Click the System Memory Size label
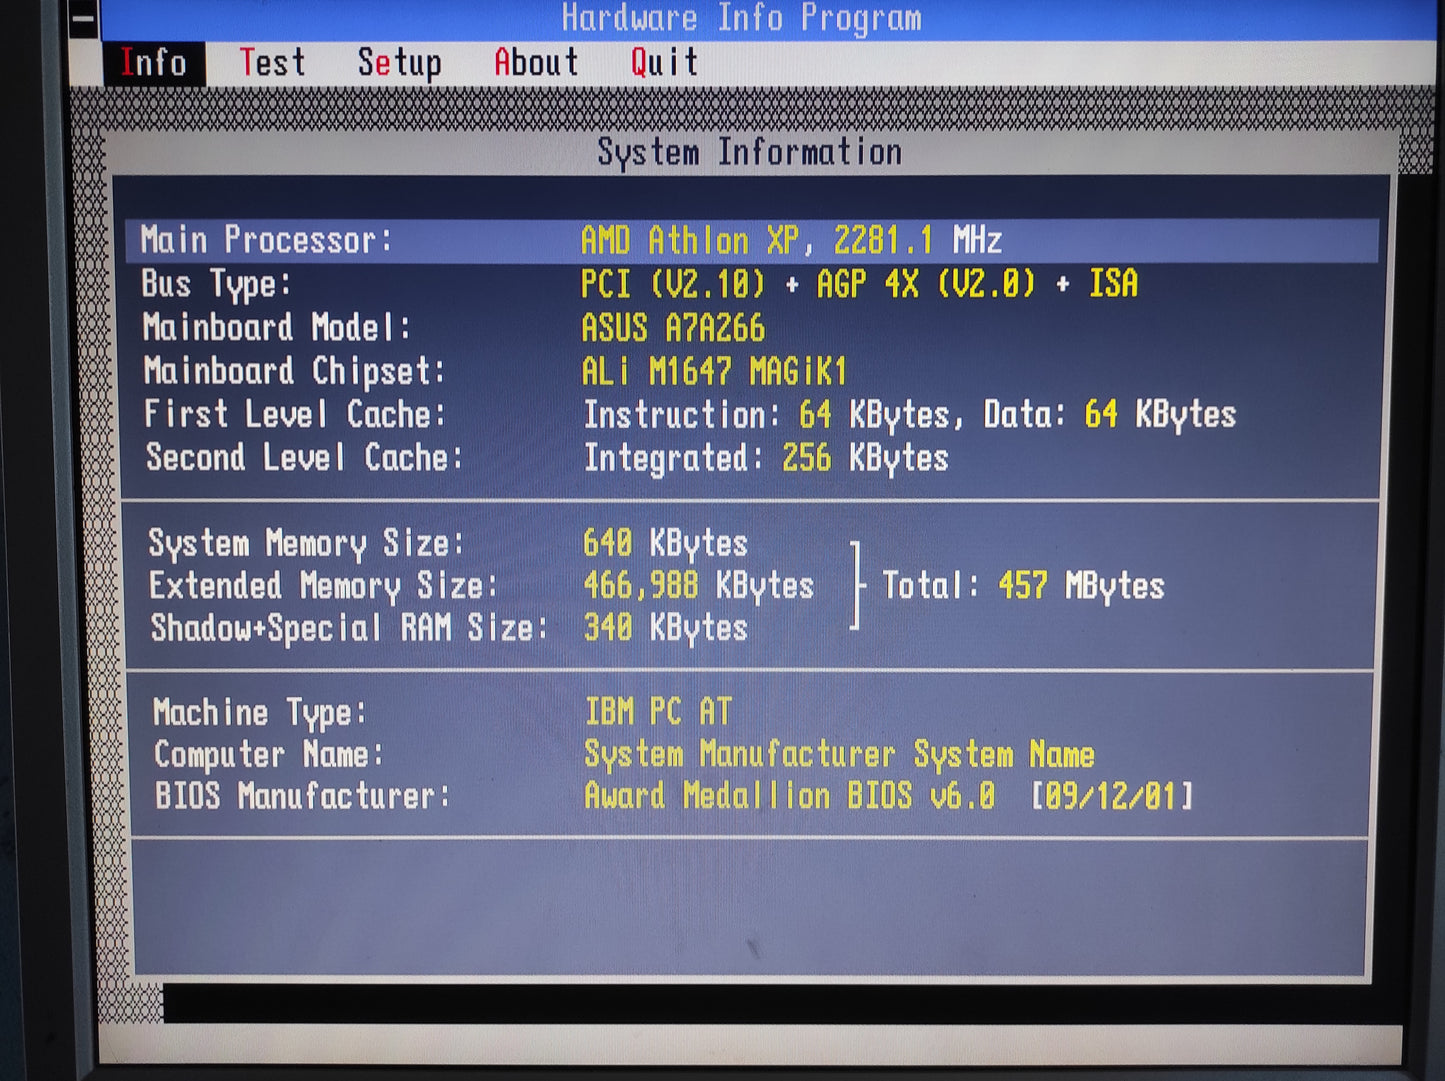The height and width of the screenshot is (1081, 1445). 306,544
